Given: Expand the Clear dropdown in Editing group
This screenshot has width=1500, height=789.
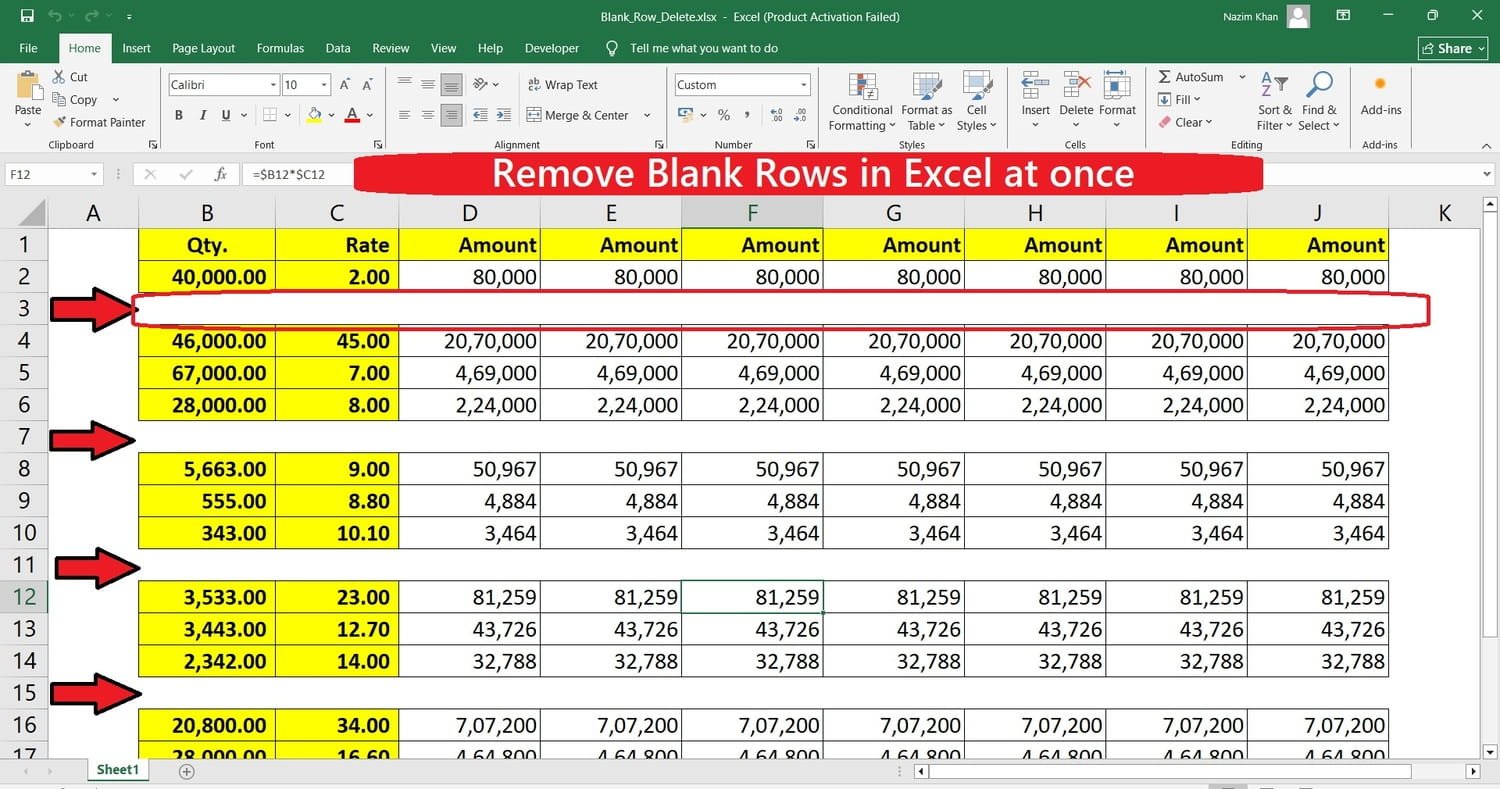Looking at the screenshot, I should [1209, 122].
